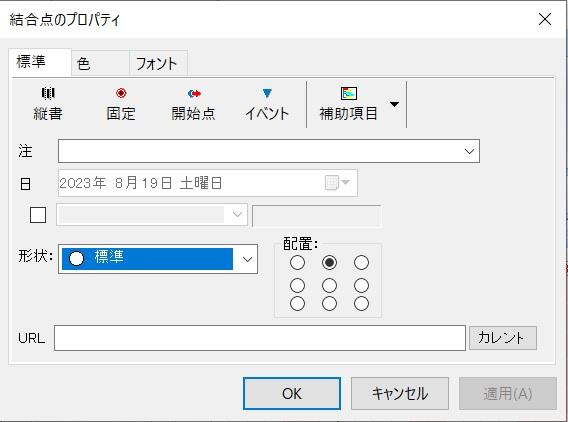Choose top-center 配置 radio button
Viewport: 568px width, 422px height.
329,263
